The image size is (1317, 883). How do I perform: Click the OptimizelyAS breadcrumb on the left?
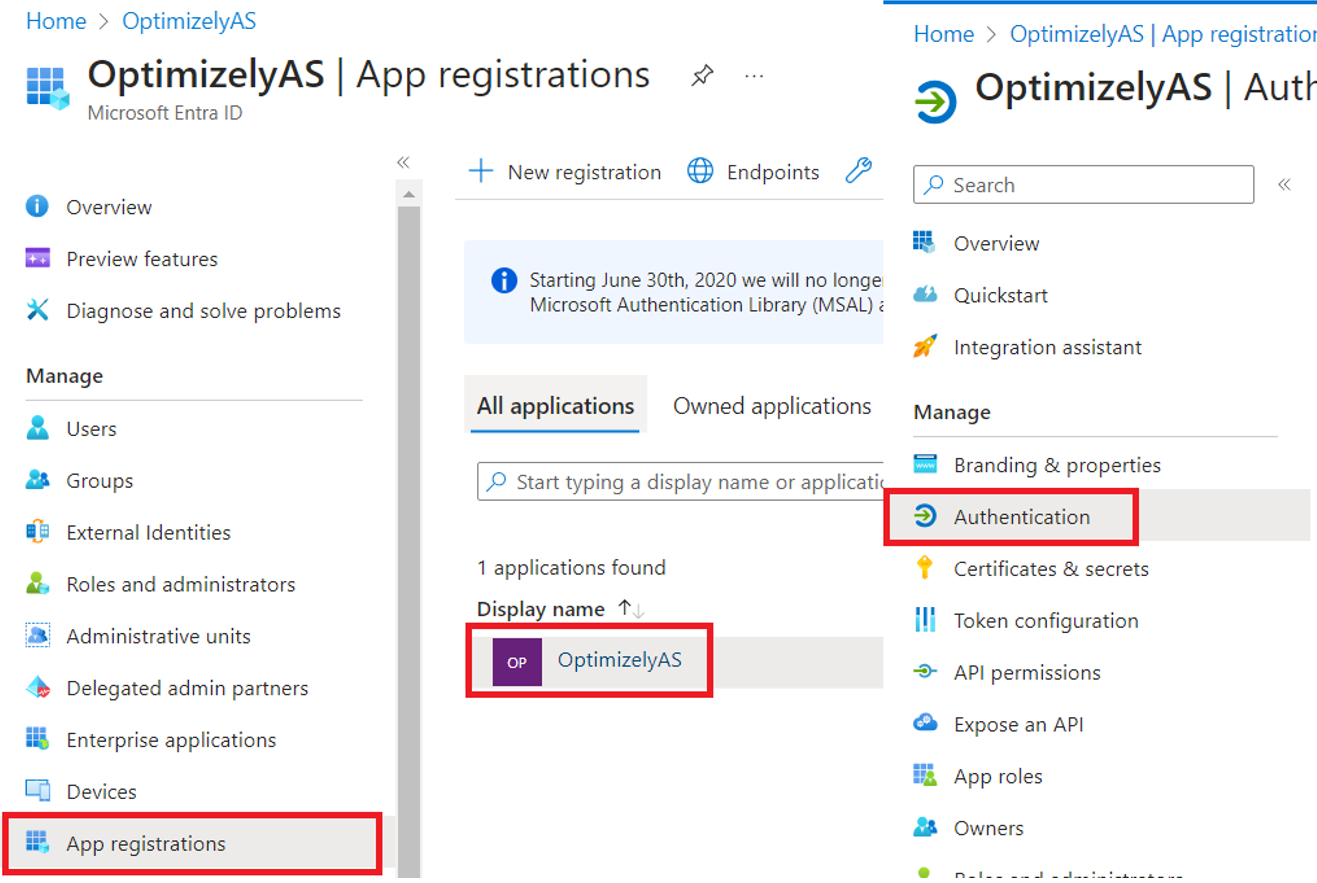189,21
